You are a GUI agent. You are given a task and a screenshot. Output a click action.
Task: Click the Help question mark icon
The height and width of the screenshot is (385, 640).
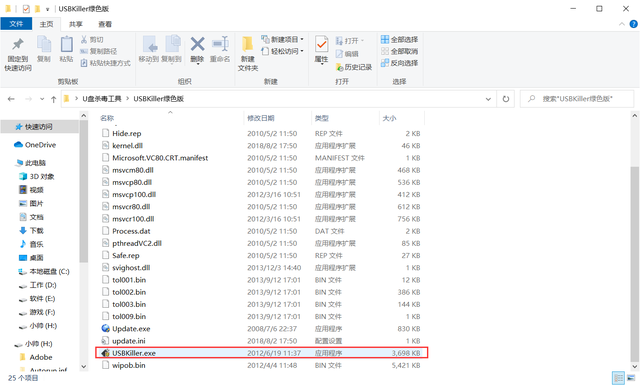pyautogui.click(x=633, y=24)
